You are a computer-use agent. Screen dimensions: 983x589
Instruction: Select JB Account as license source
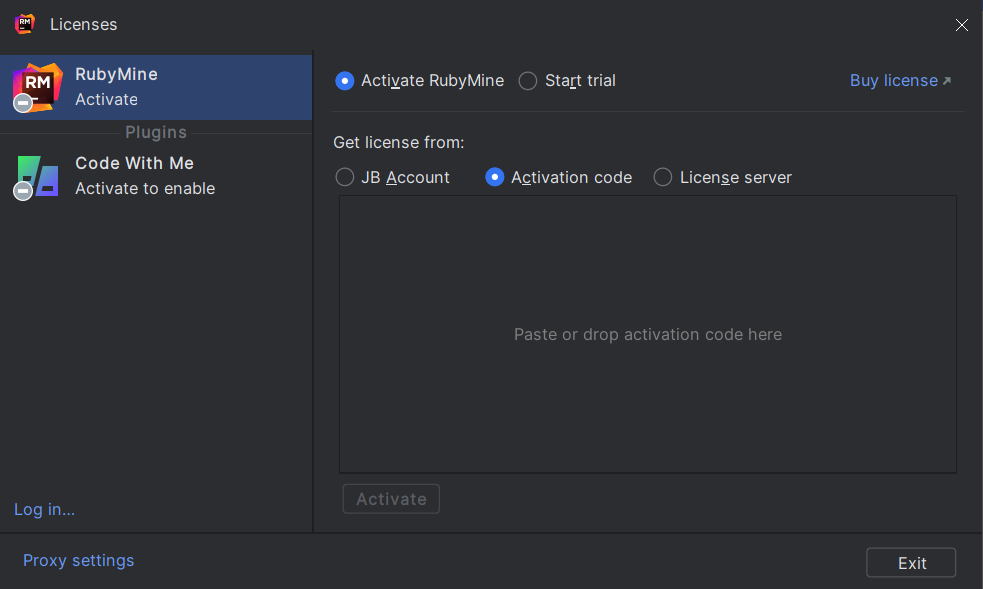pyautogui.click(x=345, y=177)
